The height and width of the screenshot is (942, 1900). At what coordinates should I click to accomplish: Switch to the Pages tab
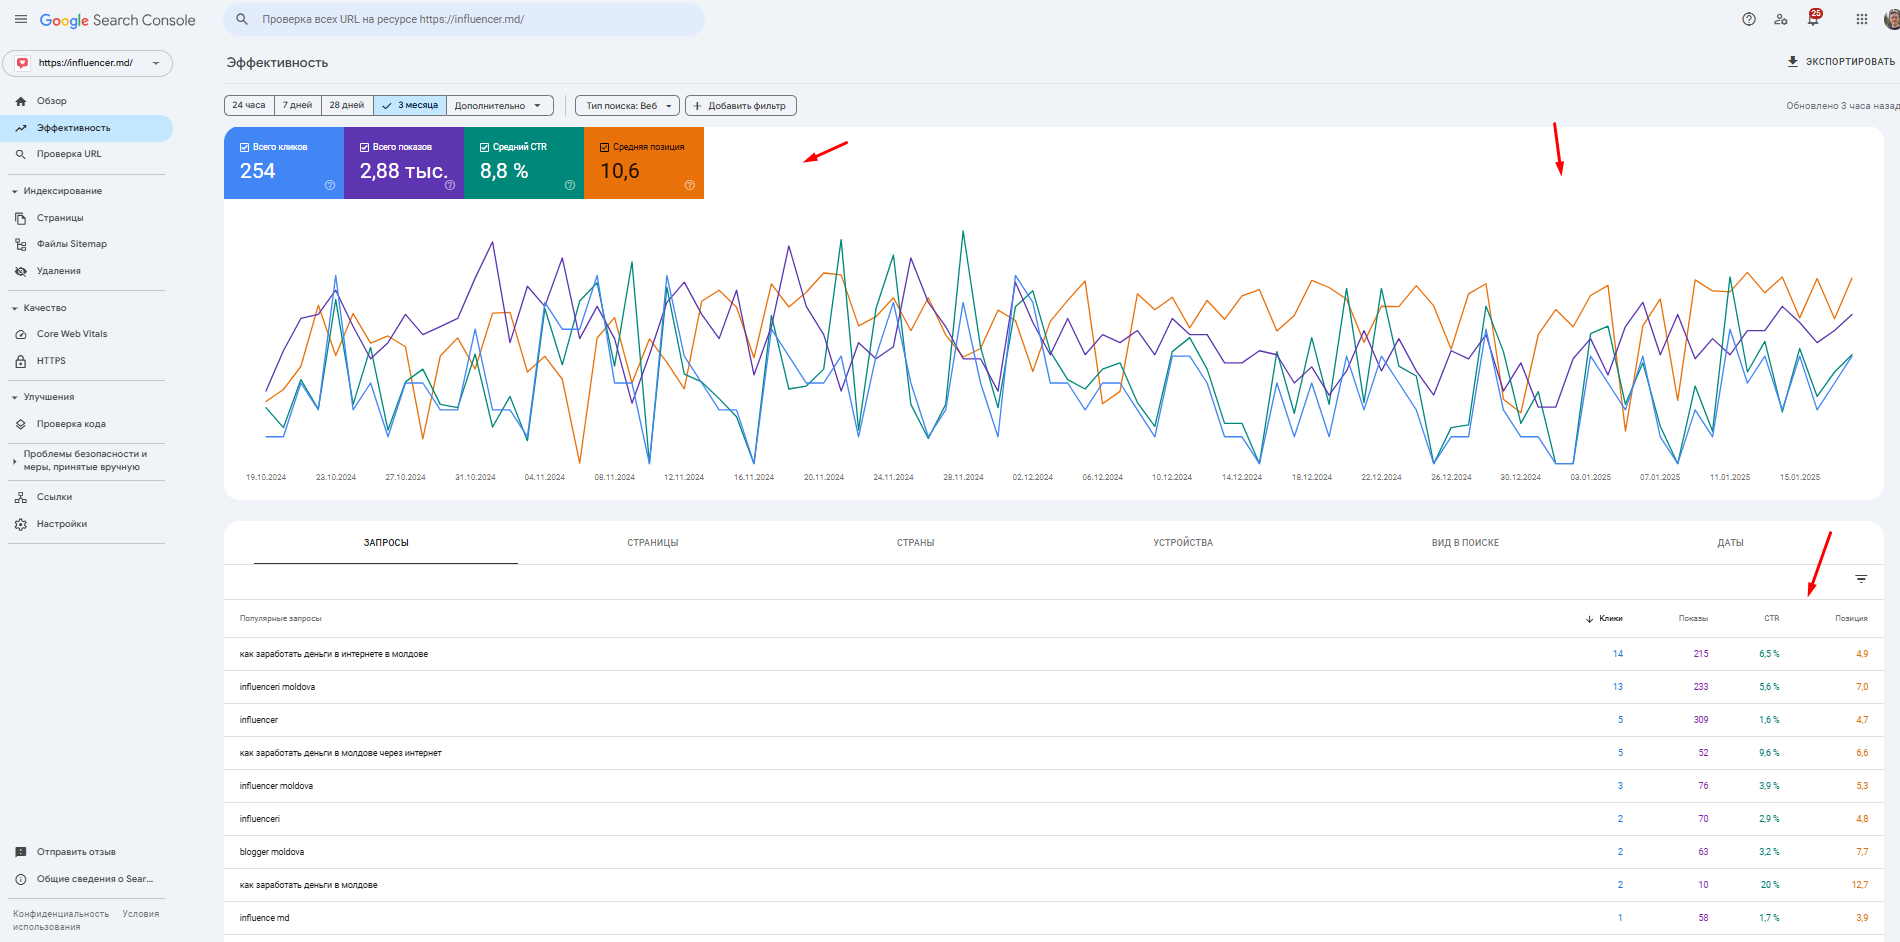coord(652,543)
